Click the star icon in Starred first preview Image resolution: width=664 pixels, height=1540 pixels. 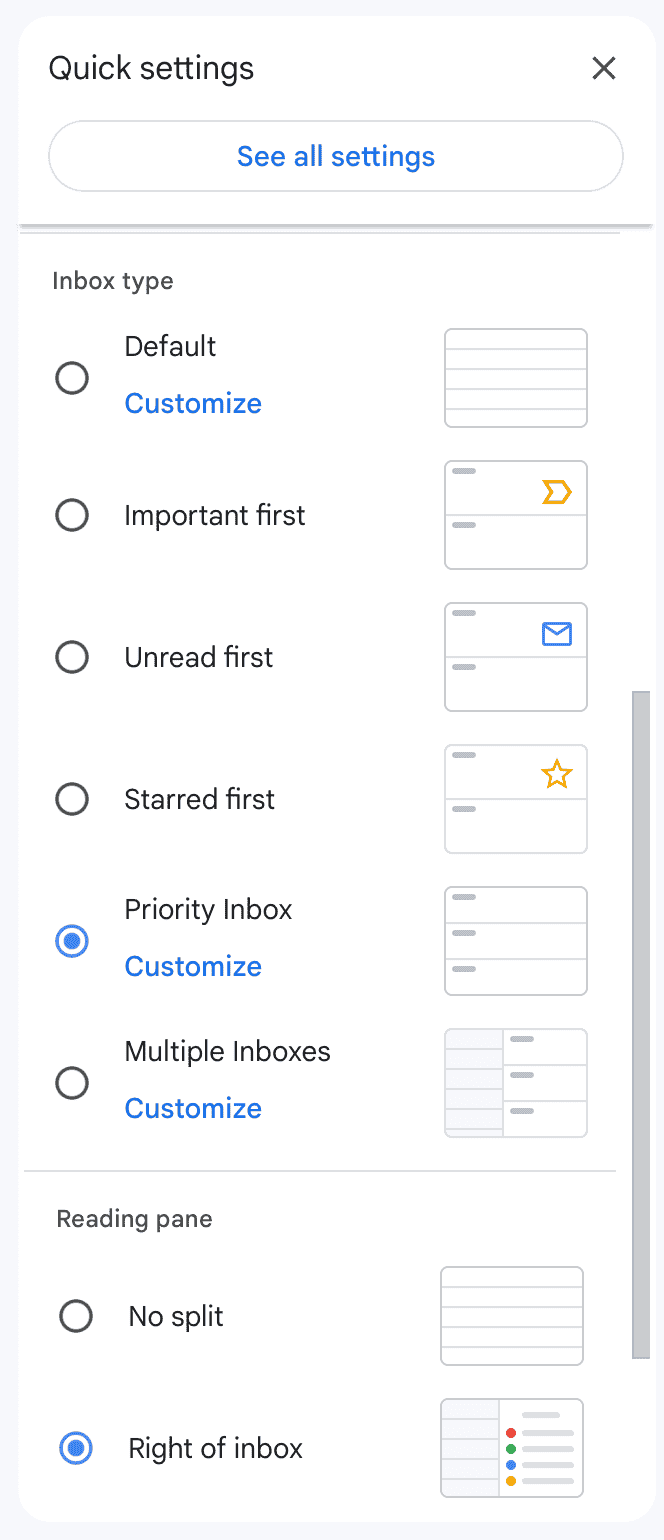(x=557, y=774)
